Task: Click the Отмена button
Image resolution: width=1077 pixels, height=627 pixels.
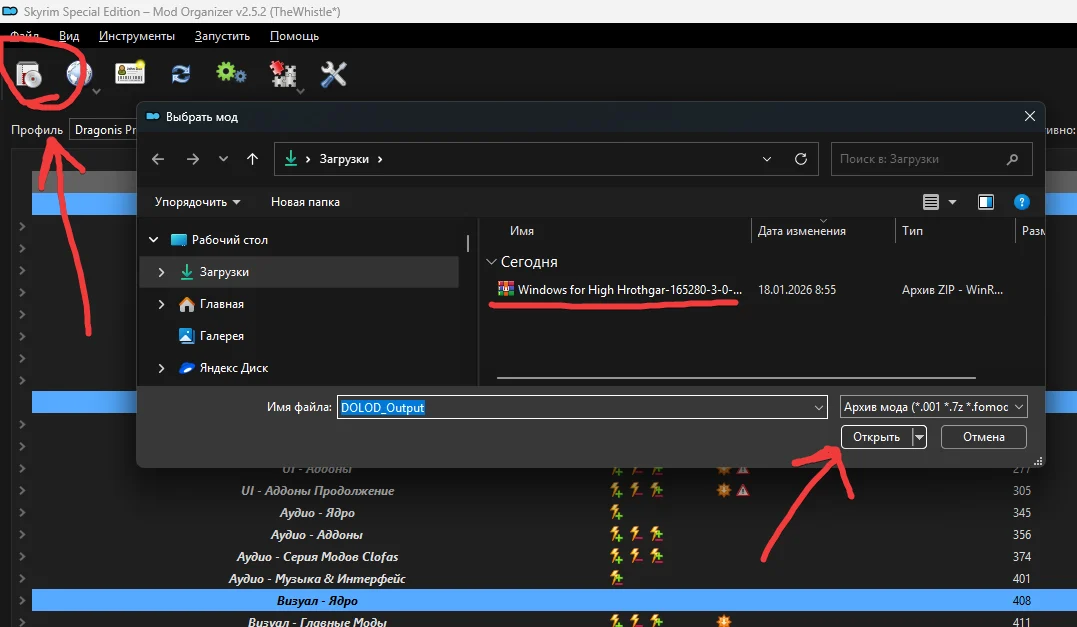Action: coord(984,437)
